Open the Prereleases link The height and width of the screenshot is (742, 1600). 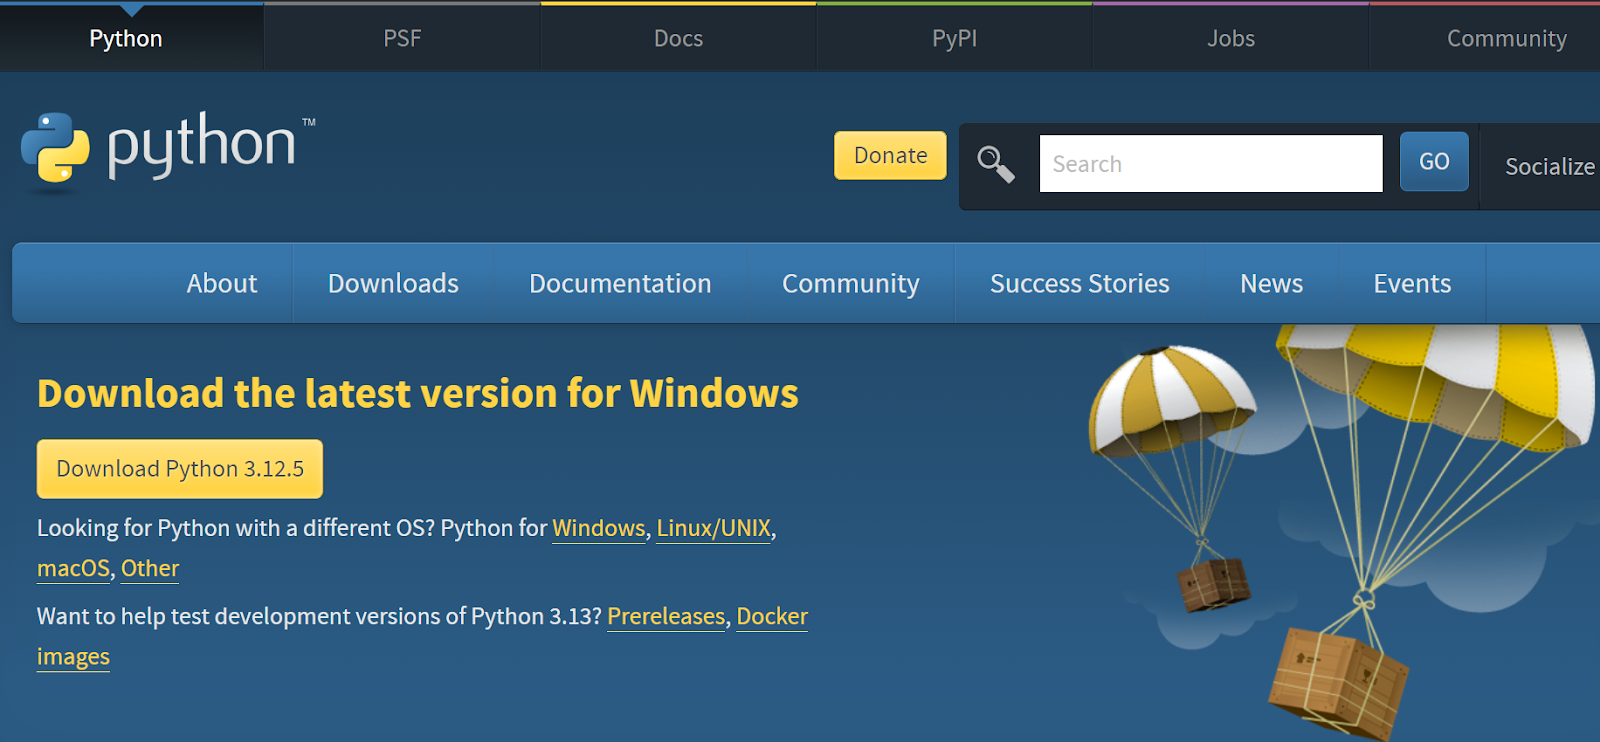point(666,616)
